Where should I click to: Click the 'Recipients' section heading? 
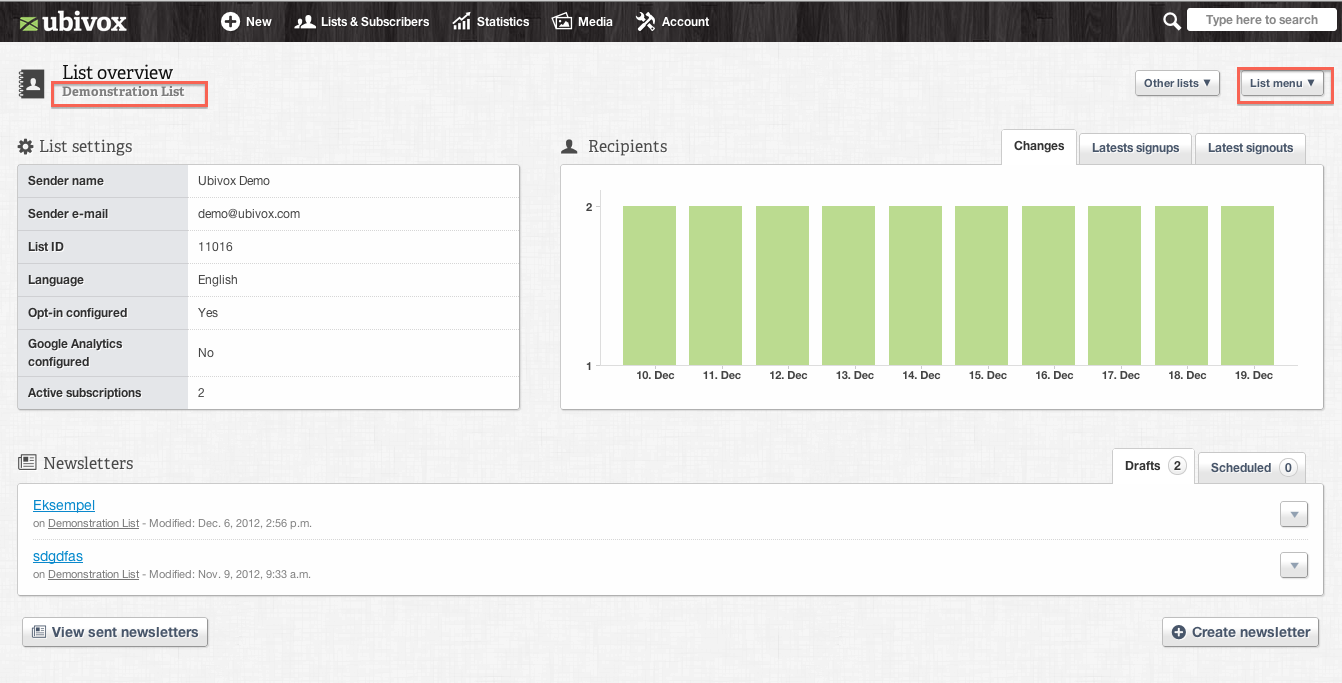coord(627,147)
